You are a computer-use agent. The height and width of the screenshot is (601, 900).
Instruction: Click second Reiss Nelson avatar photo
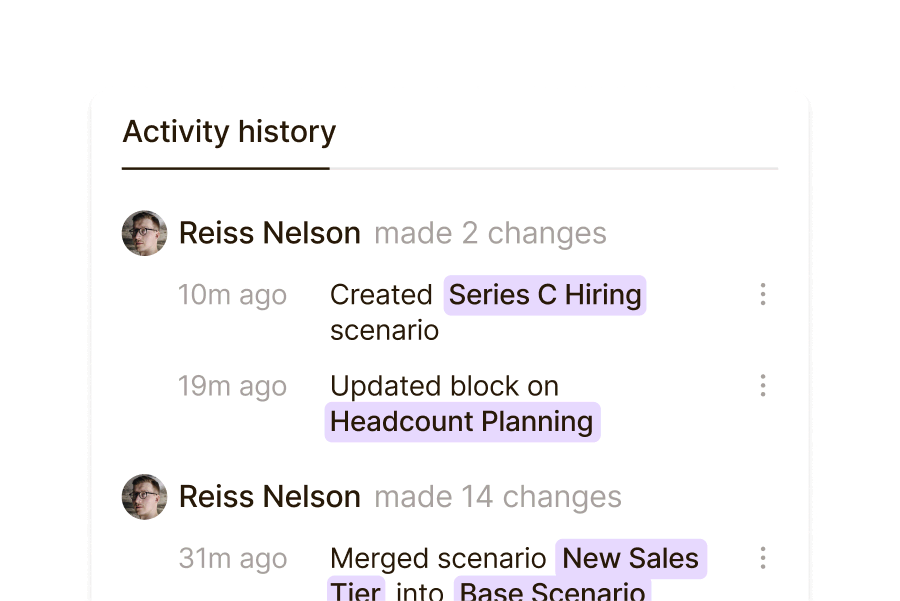[144, 497]
